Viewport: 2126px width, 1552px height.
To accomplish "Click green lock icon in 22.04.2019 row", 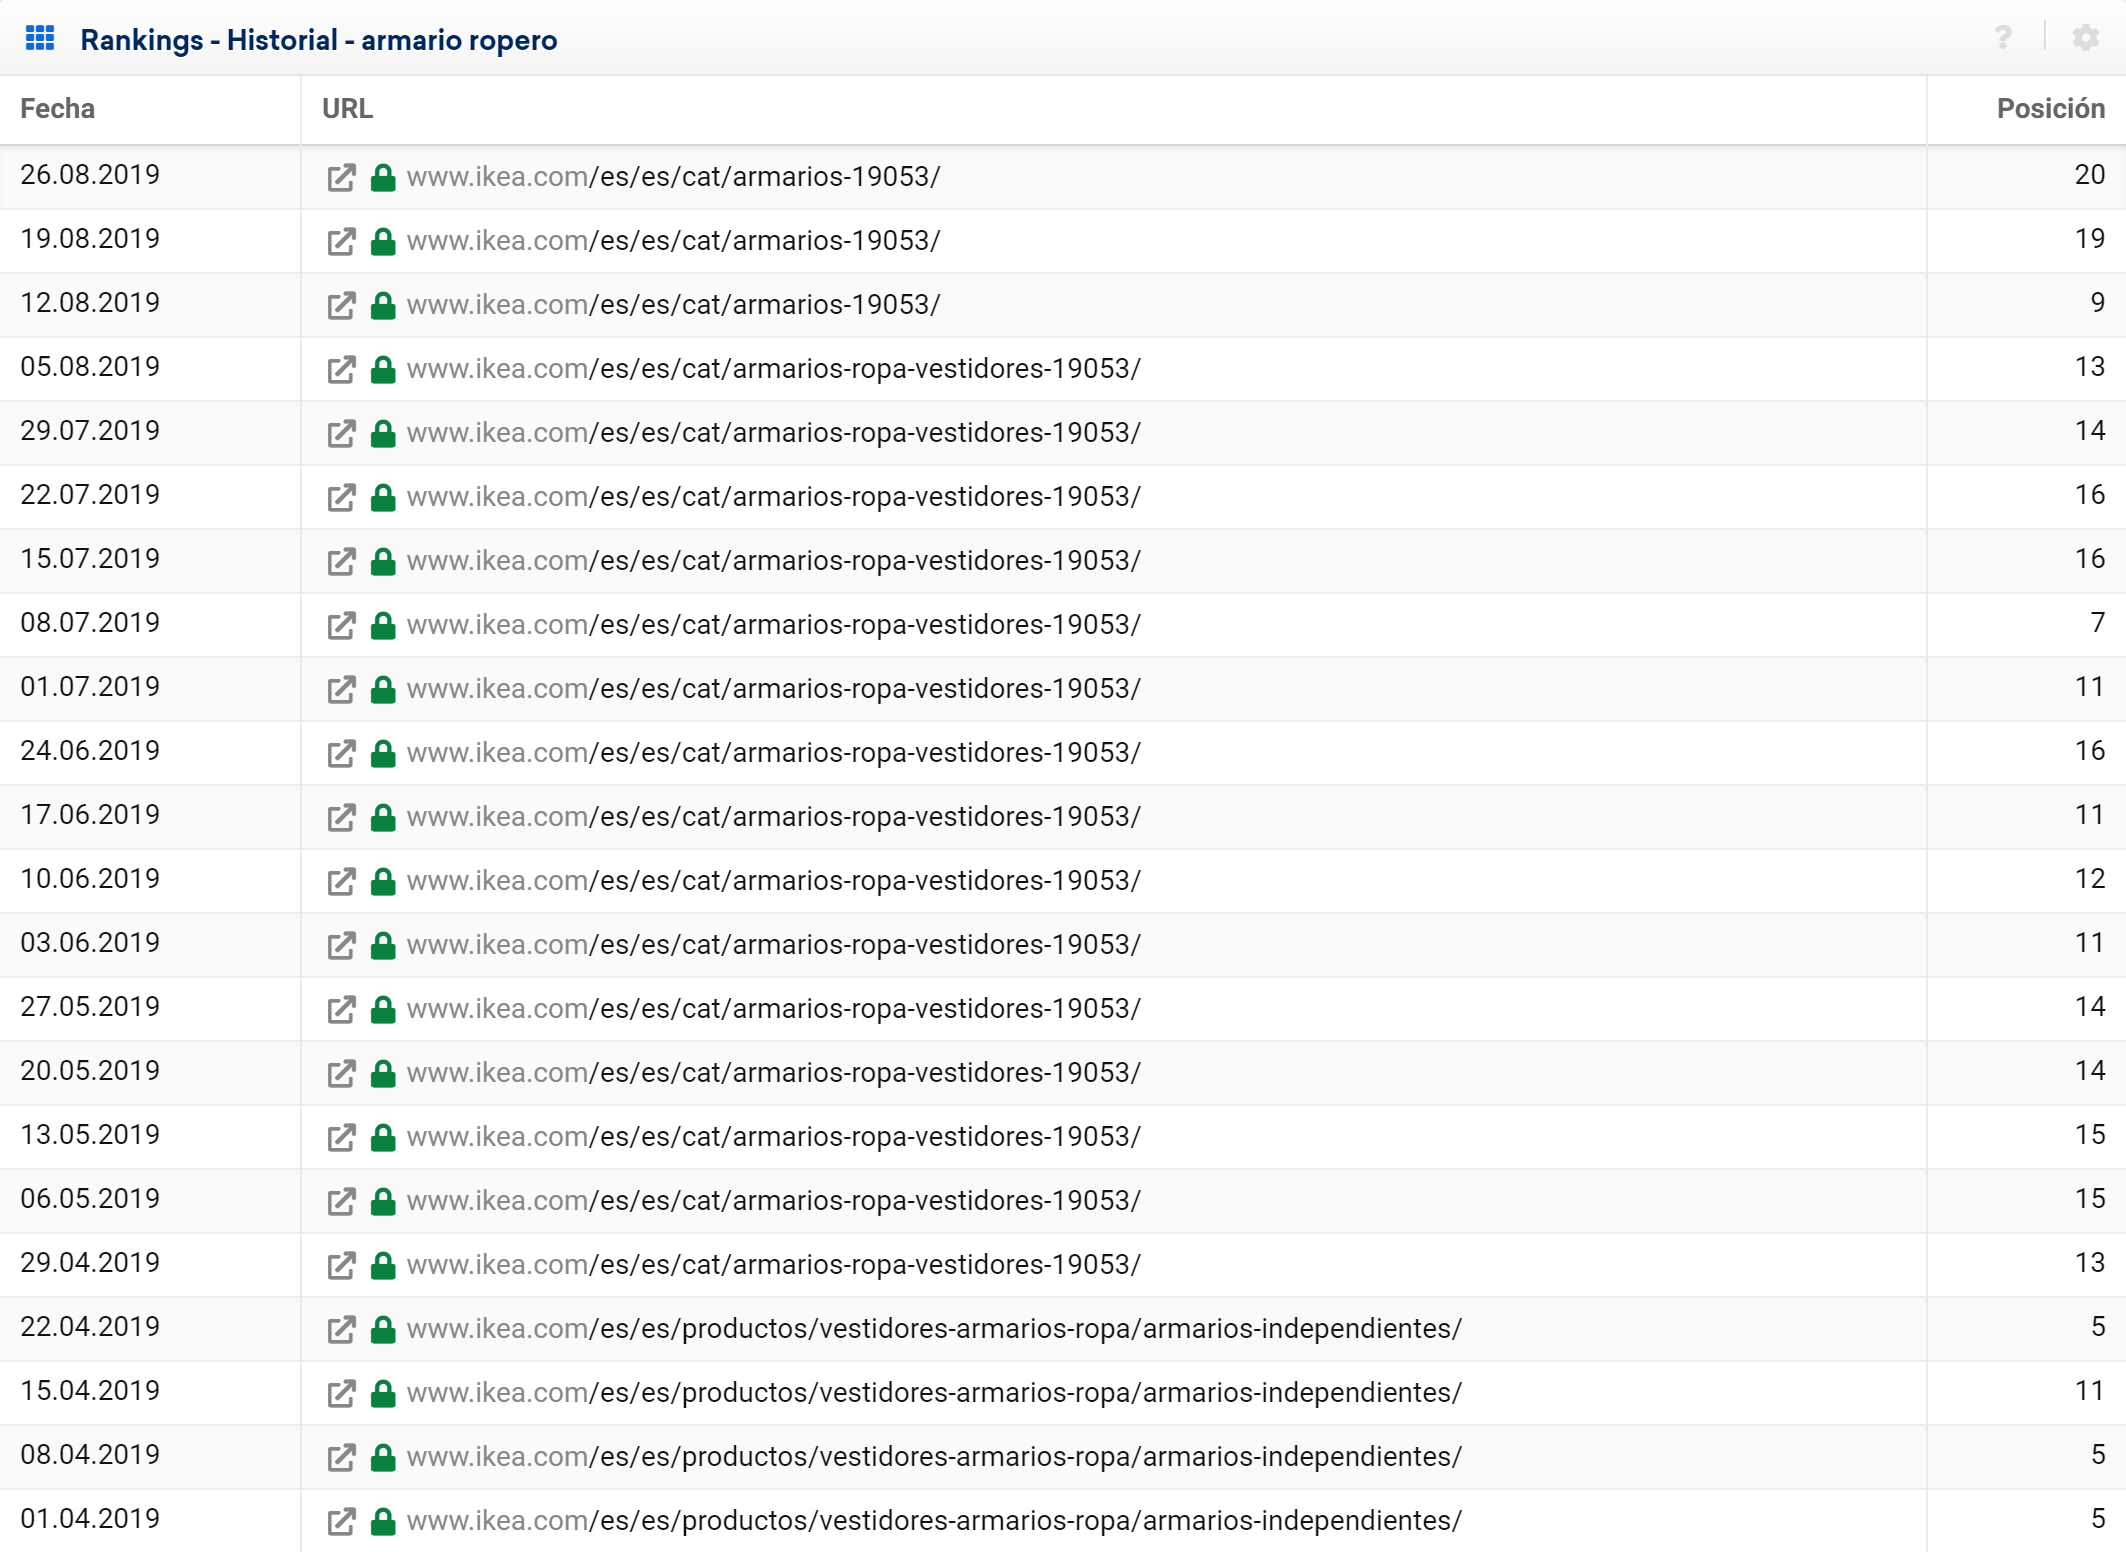I will tap(383, 1330).
